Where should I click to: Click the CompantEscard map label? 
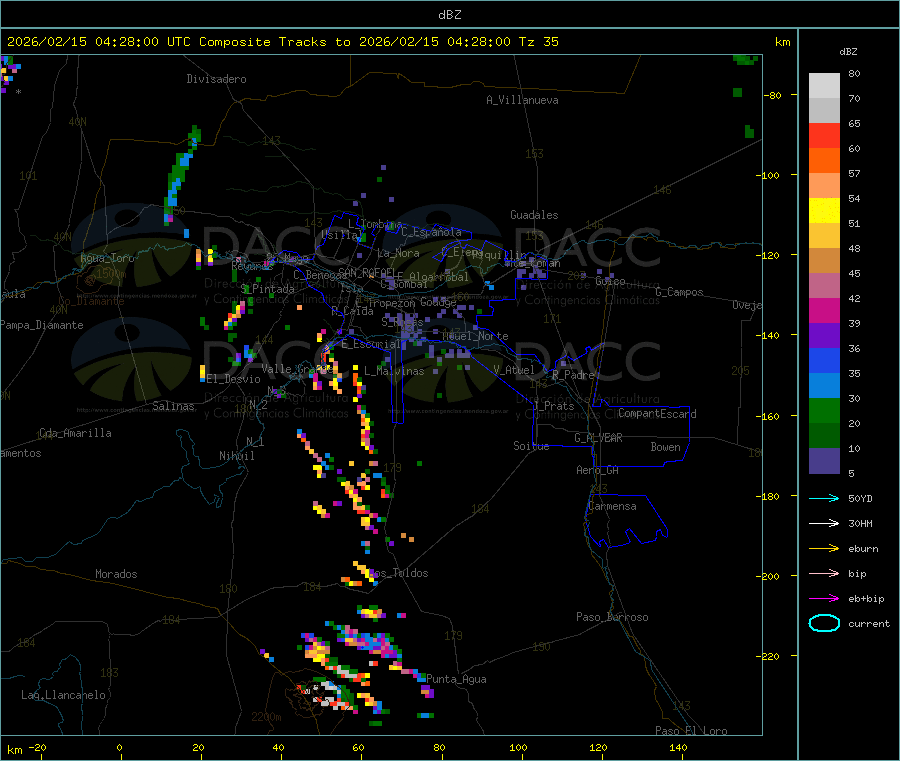(658, 414)
